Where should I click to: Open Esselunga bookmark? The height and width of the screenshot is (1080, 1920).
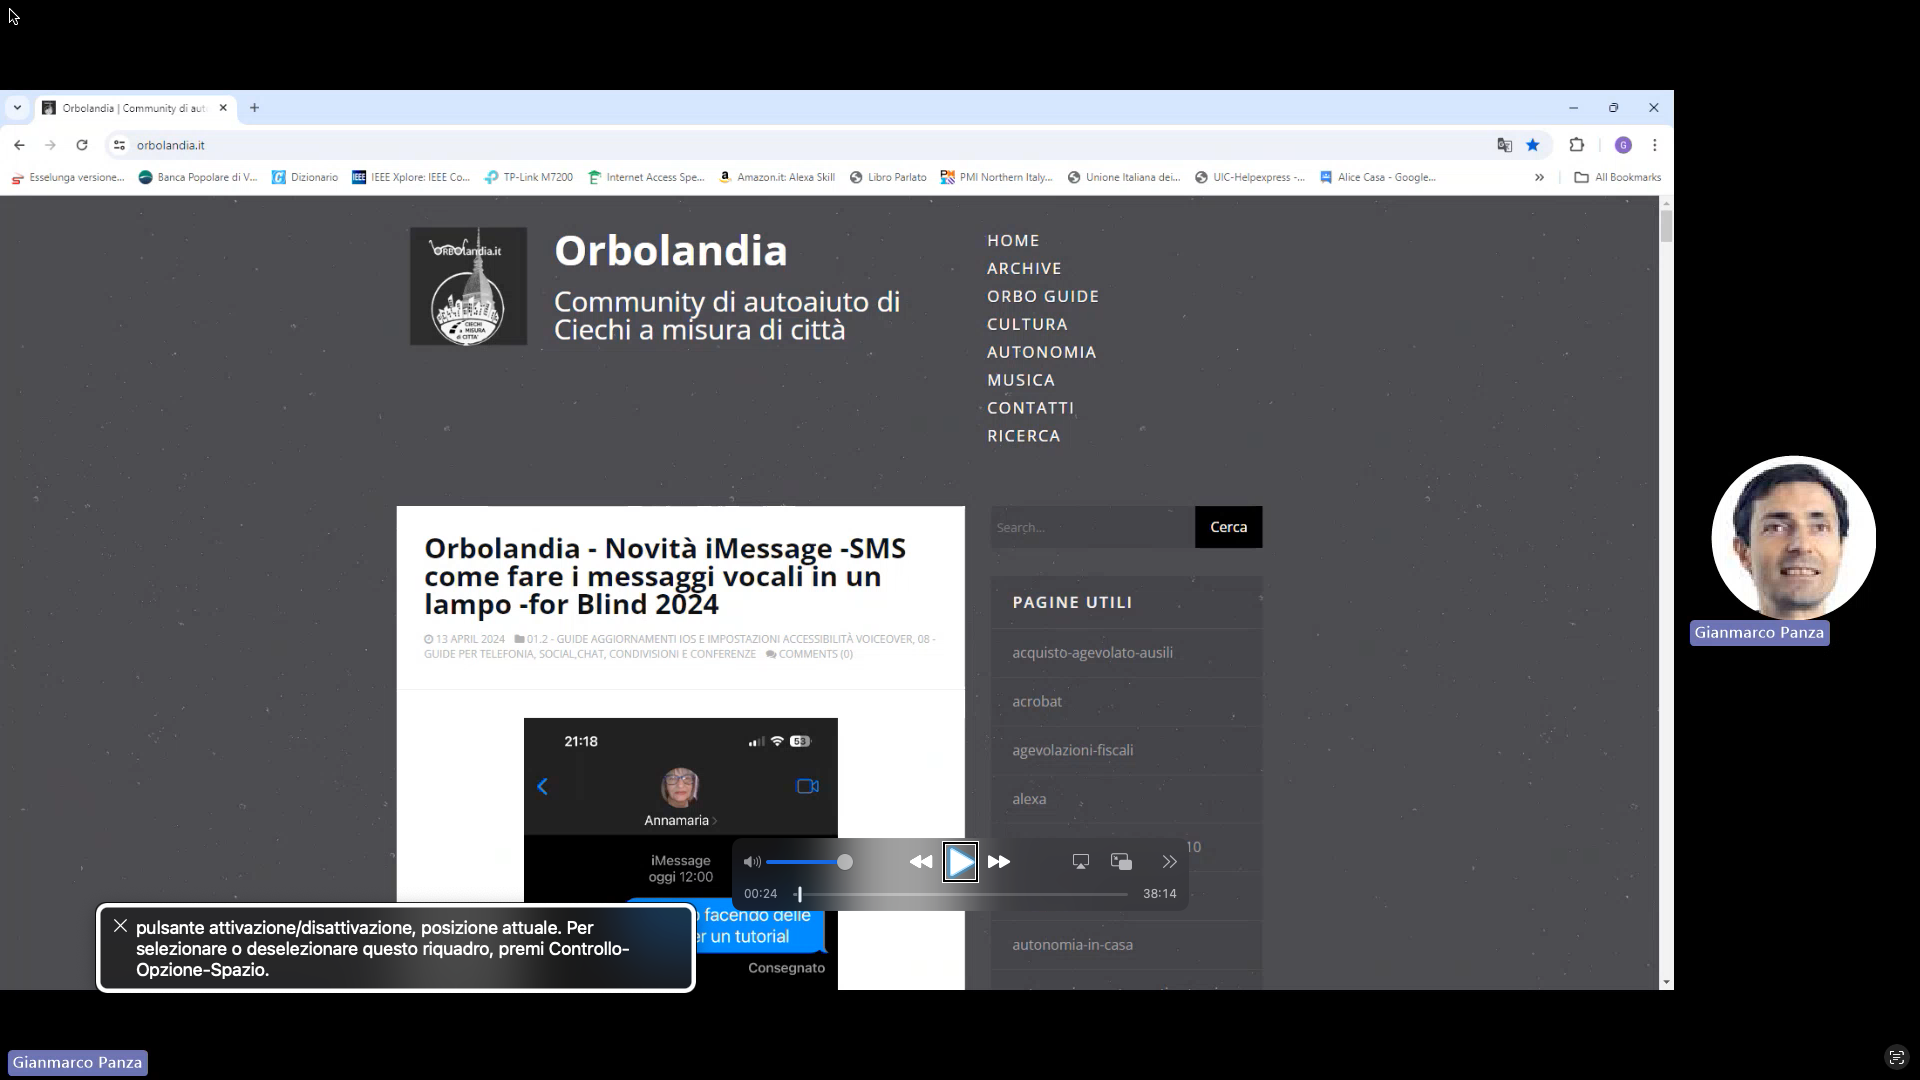(x=67, y=177)
